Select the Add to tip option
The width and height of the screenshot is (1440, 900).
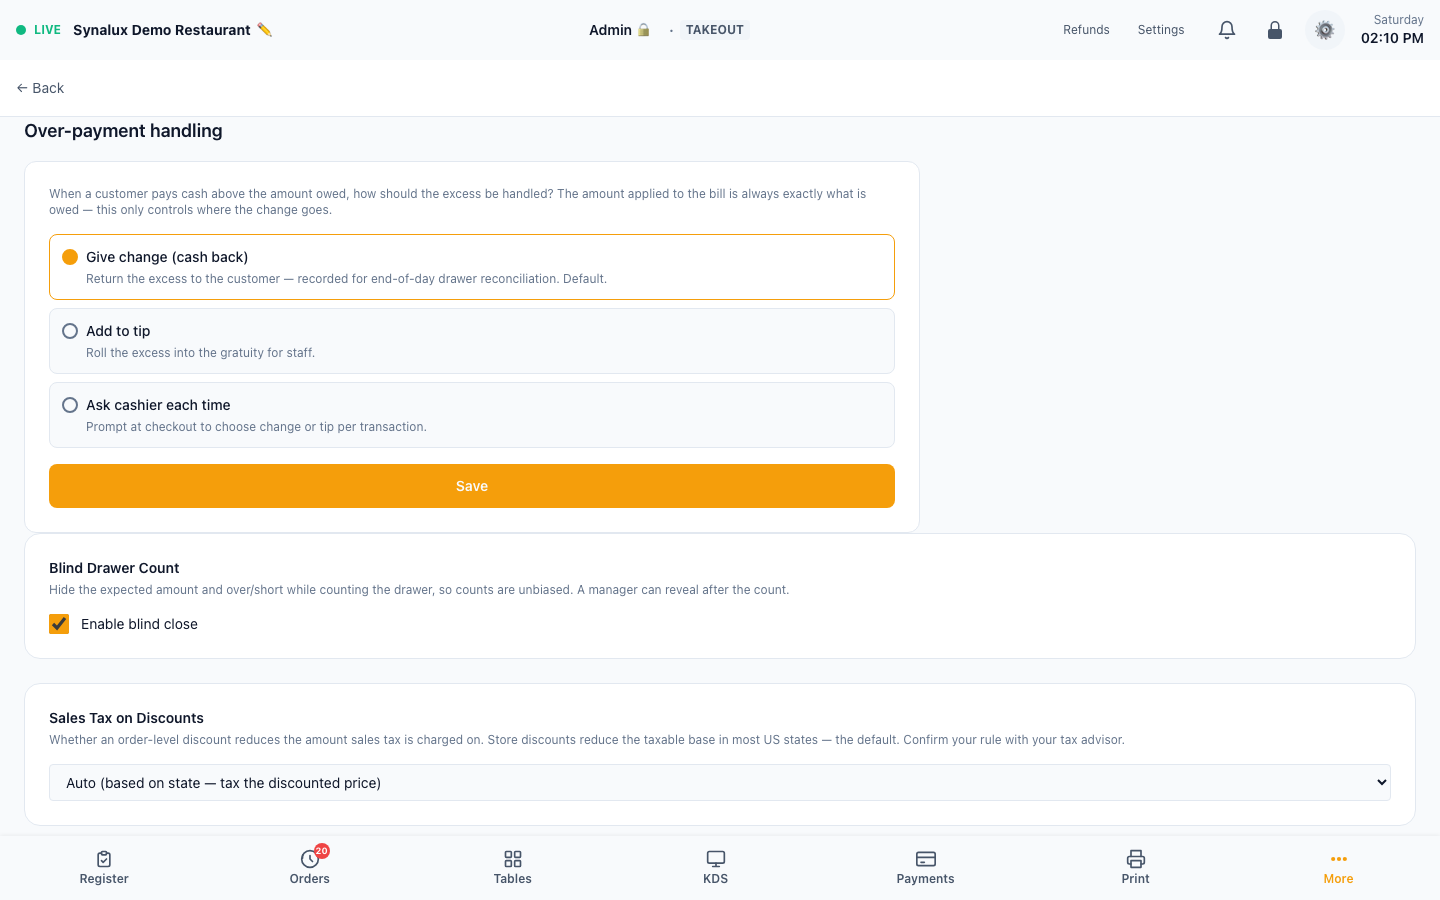tap(472, 341)
